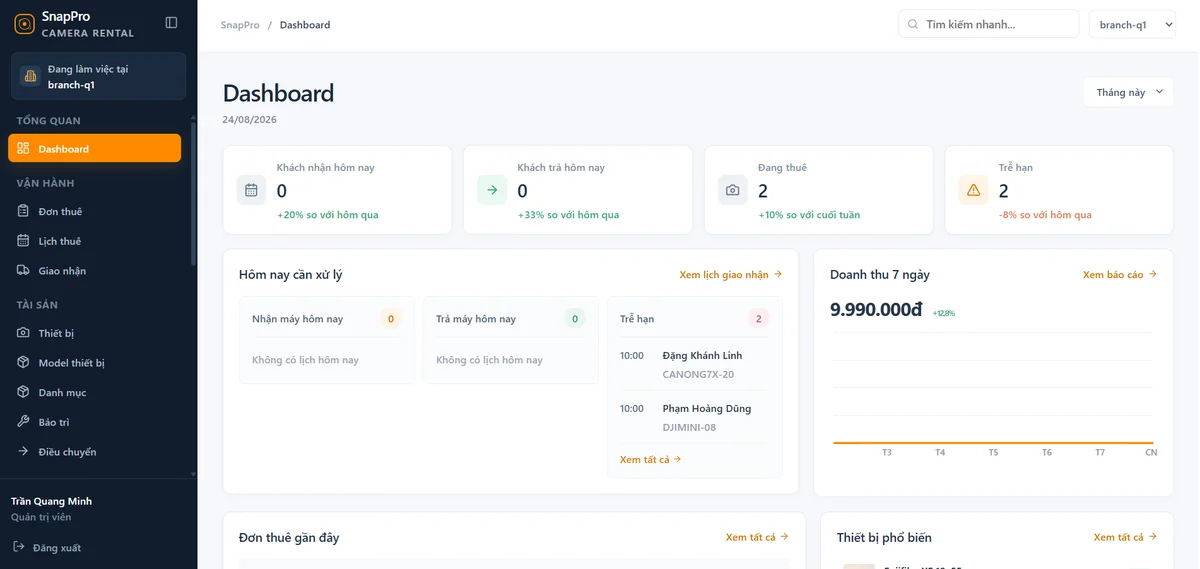Click the Model thiết bị cube icon

(x=23, y=363)
